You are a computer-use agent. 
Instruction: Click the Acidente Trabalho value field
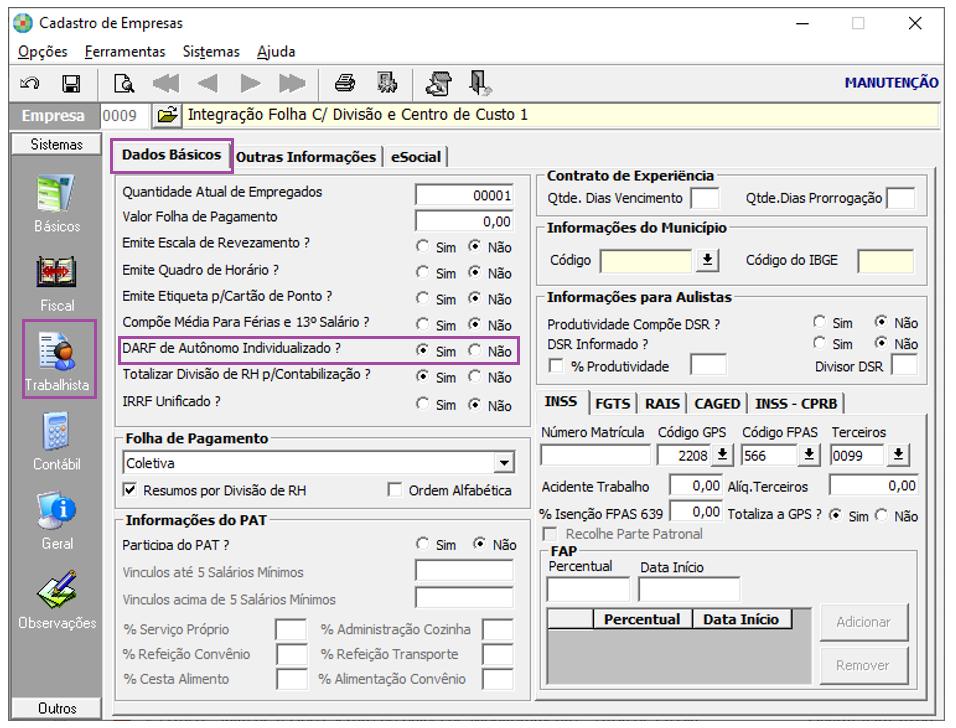[696, 486]
